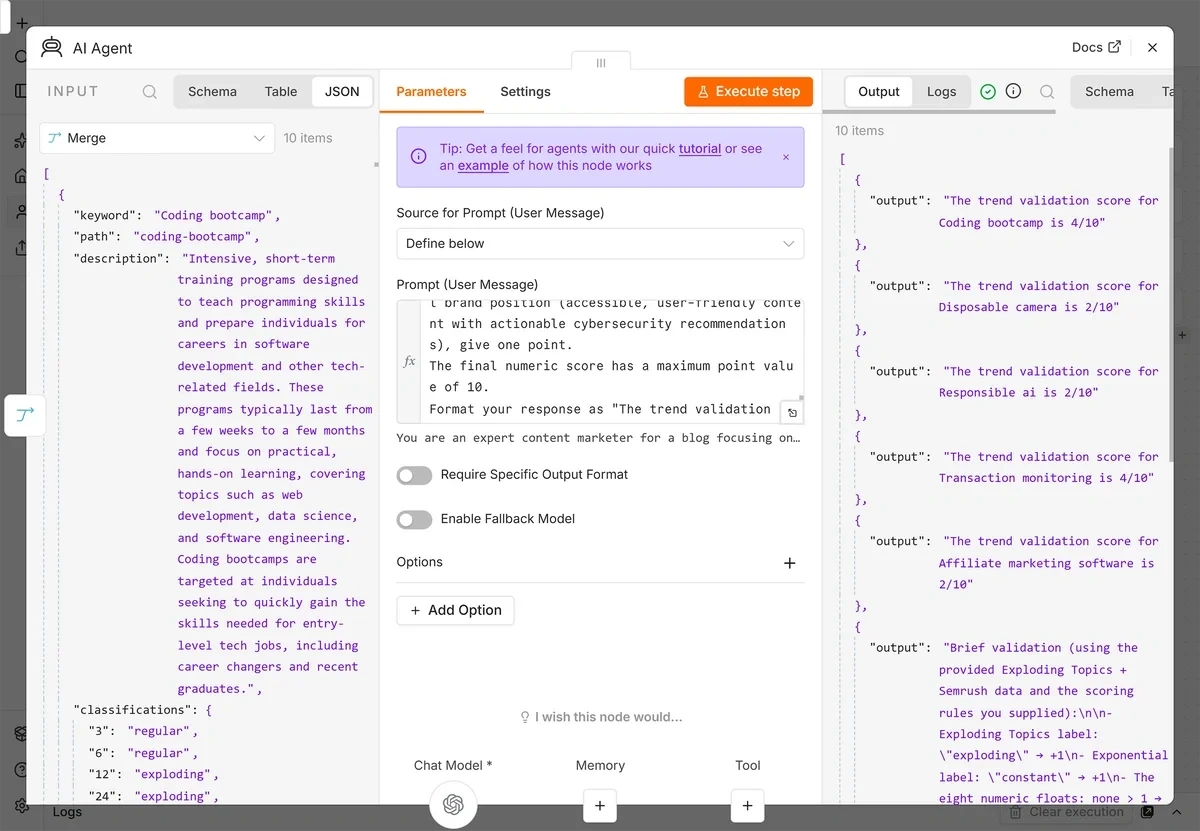
Task: Run the node with Execute step
Action: (x=749, y=92)
